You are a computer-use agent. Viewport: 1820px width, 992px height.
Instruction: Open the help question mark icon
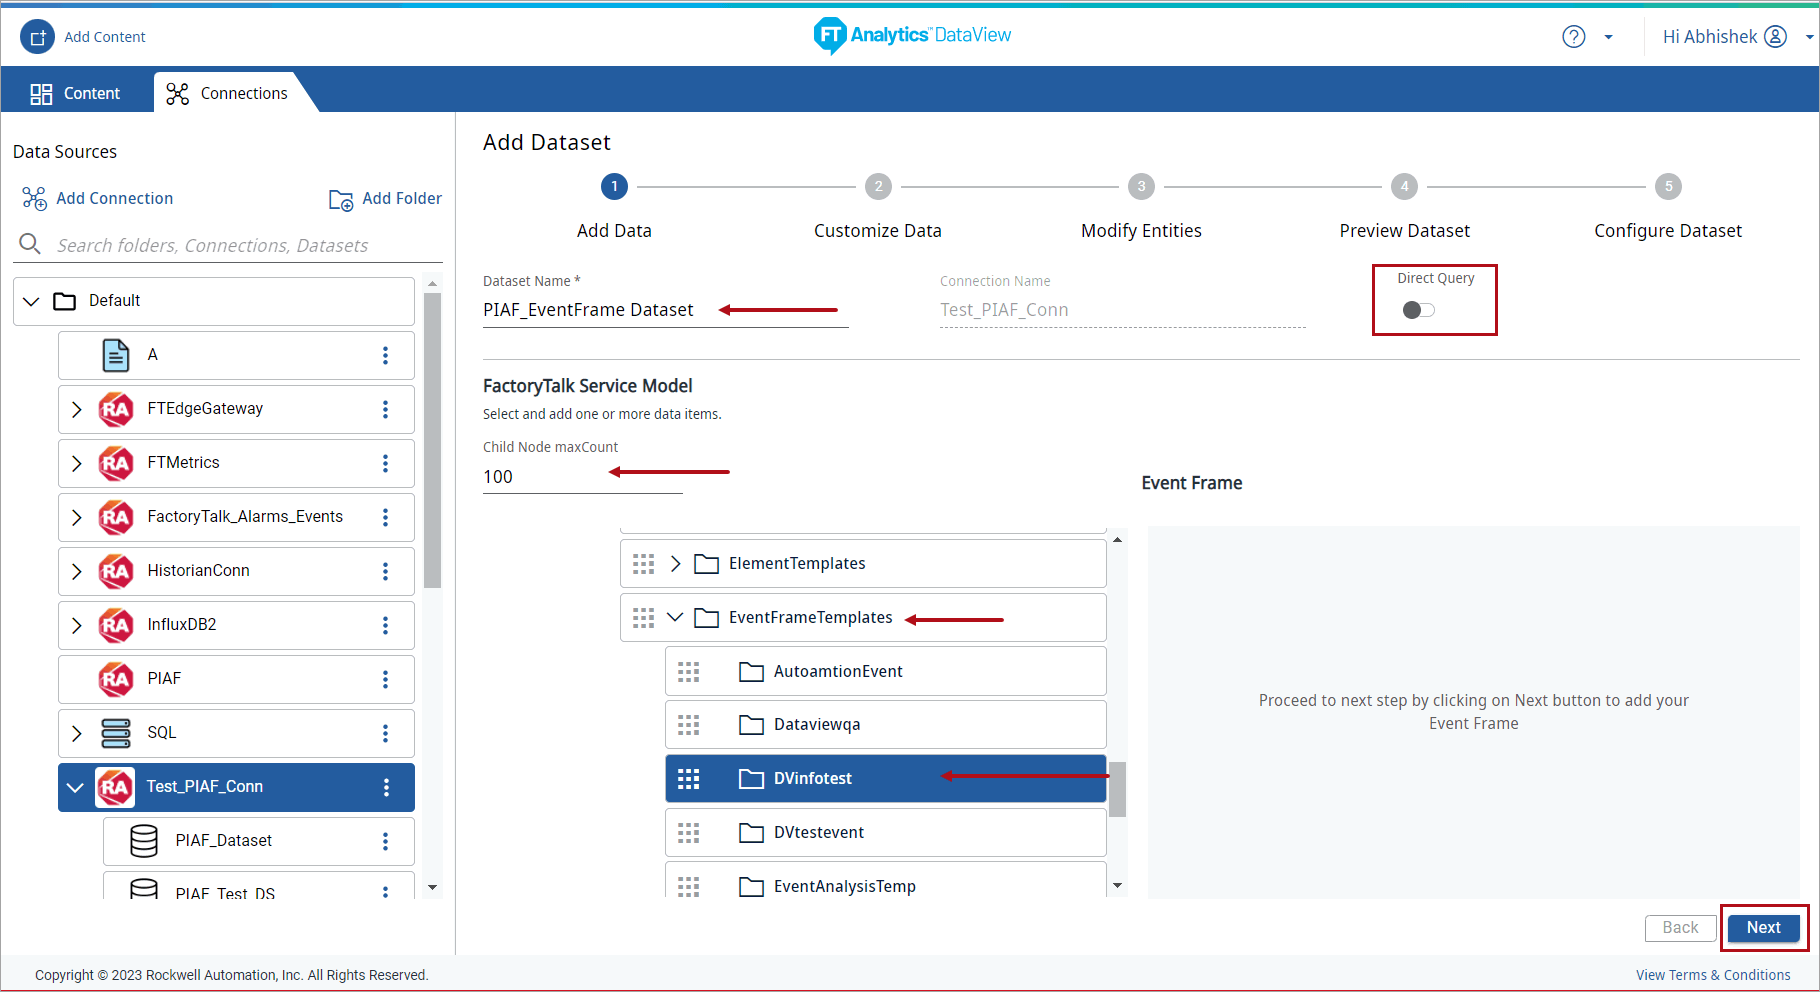coord(1574,37)
